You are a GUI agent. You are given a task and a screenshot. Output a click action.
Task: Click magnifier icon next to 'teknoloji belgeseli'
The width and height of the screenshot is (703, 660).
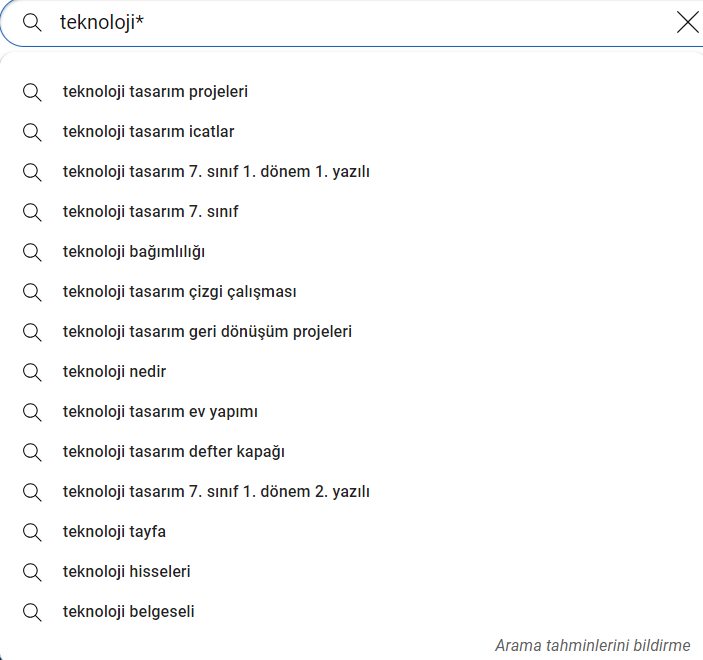(32, 612)
